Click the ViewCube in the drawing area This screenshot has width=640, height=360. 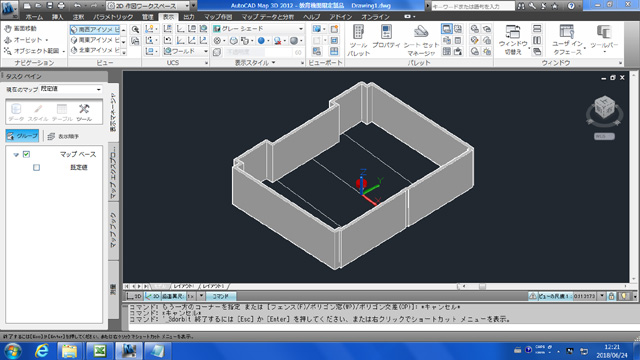point(604,108)
